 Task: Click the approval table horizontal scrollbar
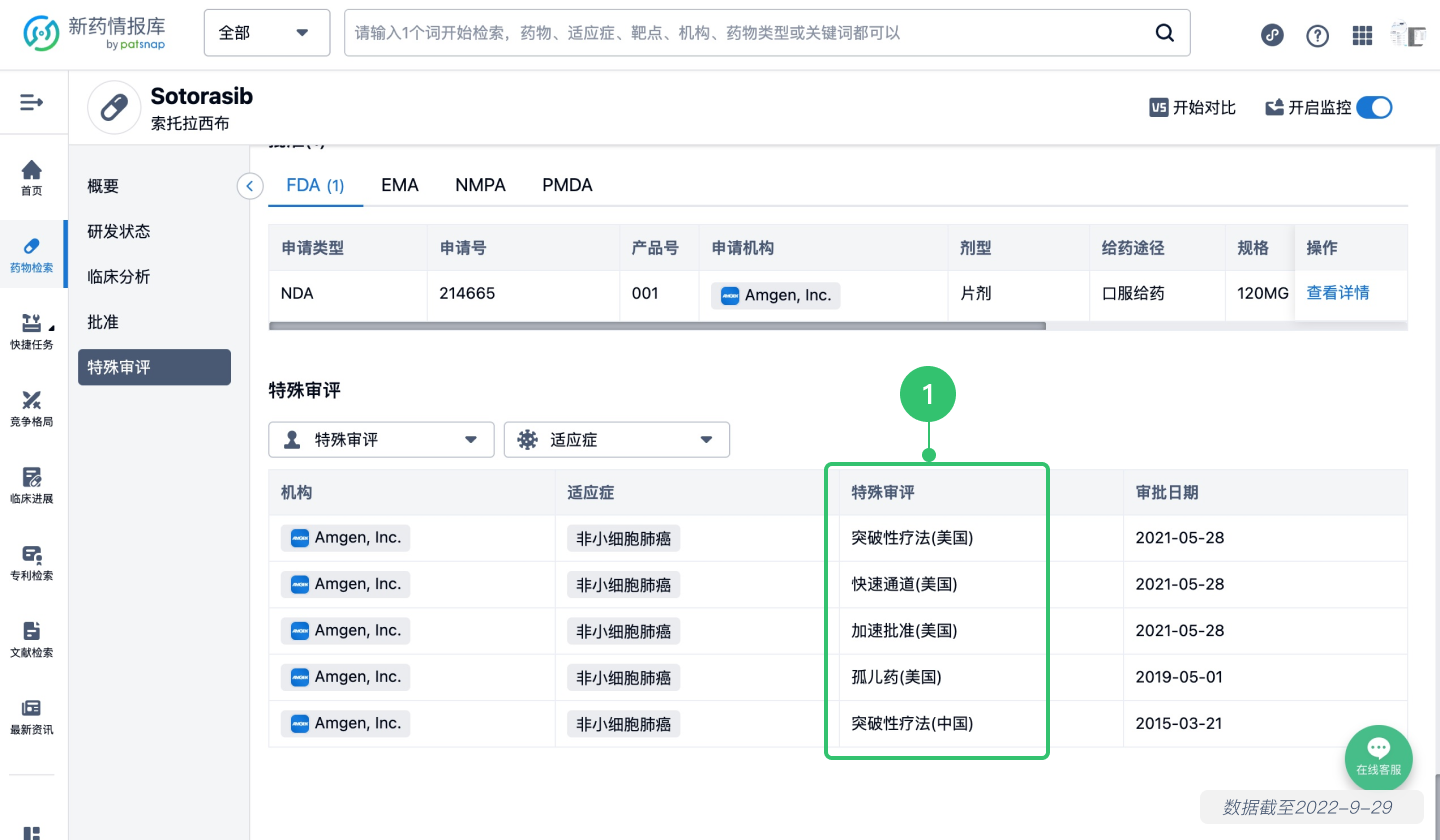click(x=657, y=326)
